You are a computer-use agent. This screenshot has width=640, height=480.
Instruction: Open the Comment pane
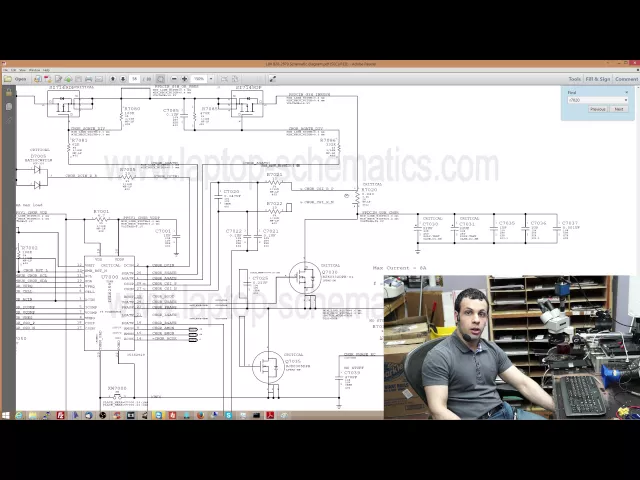(x=626, y=79)
